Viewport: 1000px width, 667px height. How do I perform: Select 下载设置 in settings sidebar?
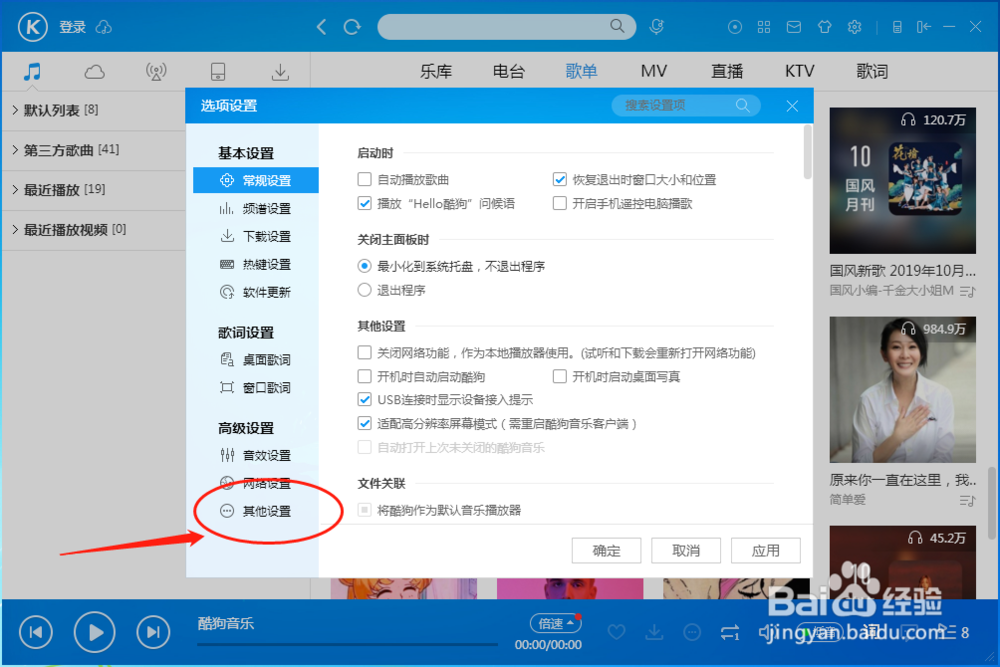pyautogui.click(x=256, y=237)
